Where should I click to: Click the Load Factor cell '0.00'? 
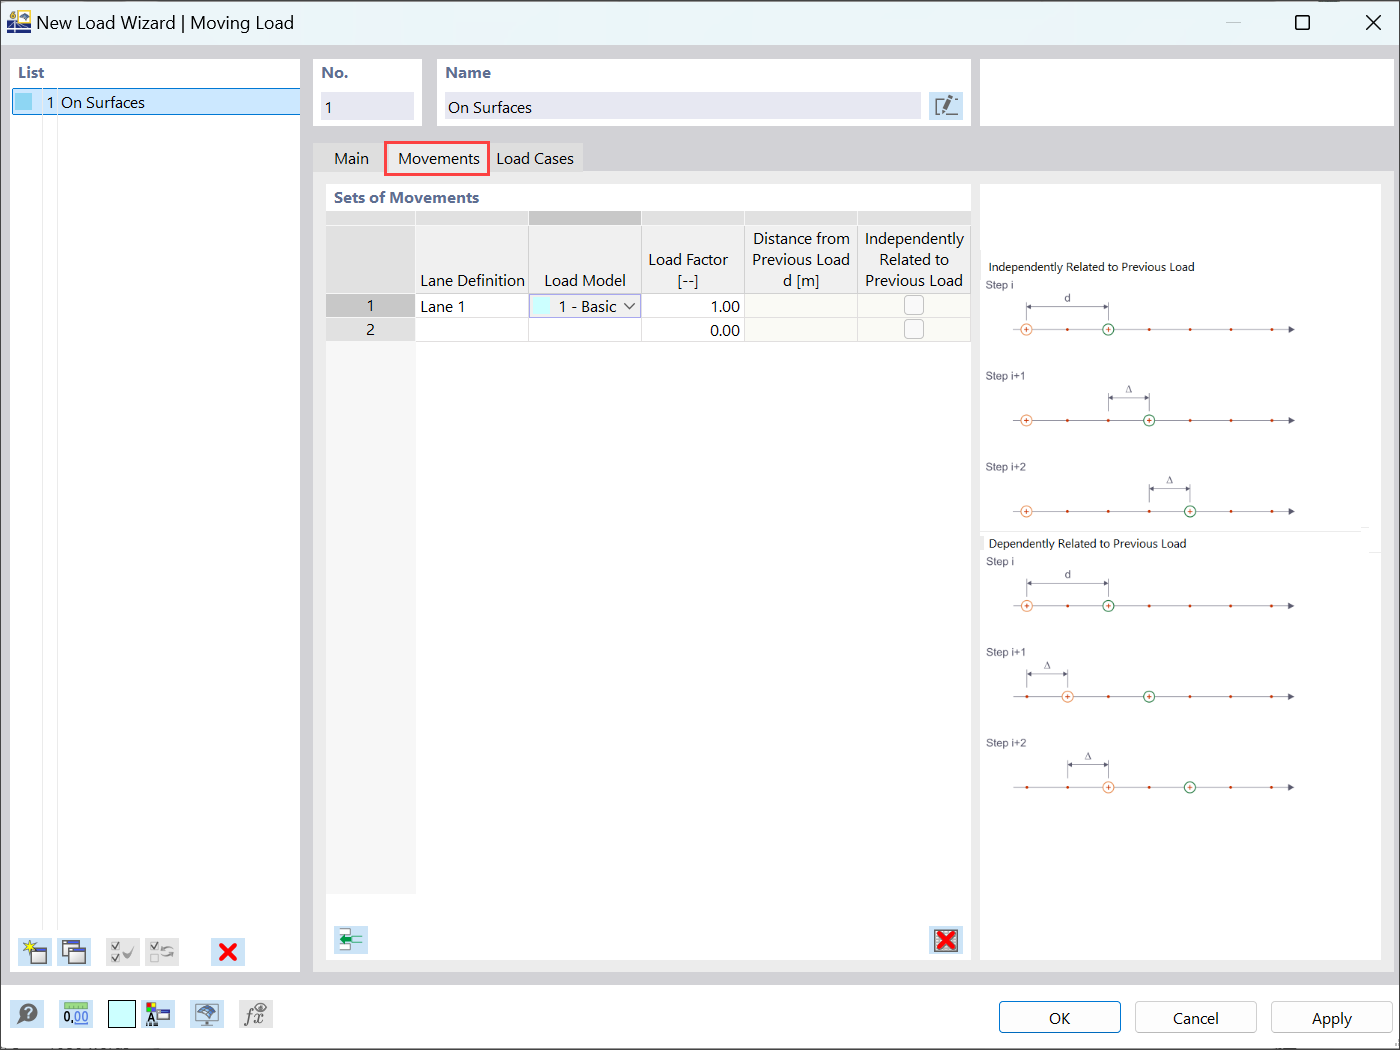pyautogui.click(x=693, y=330)
